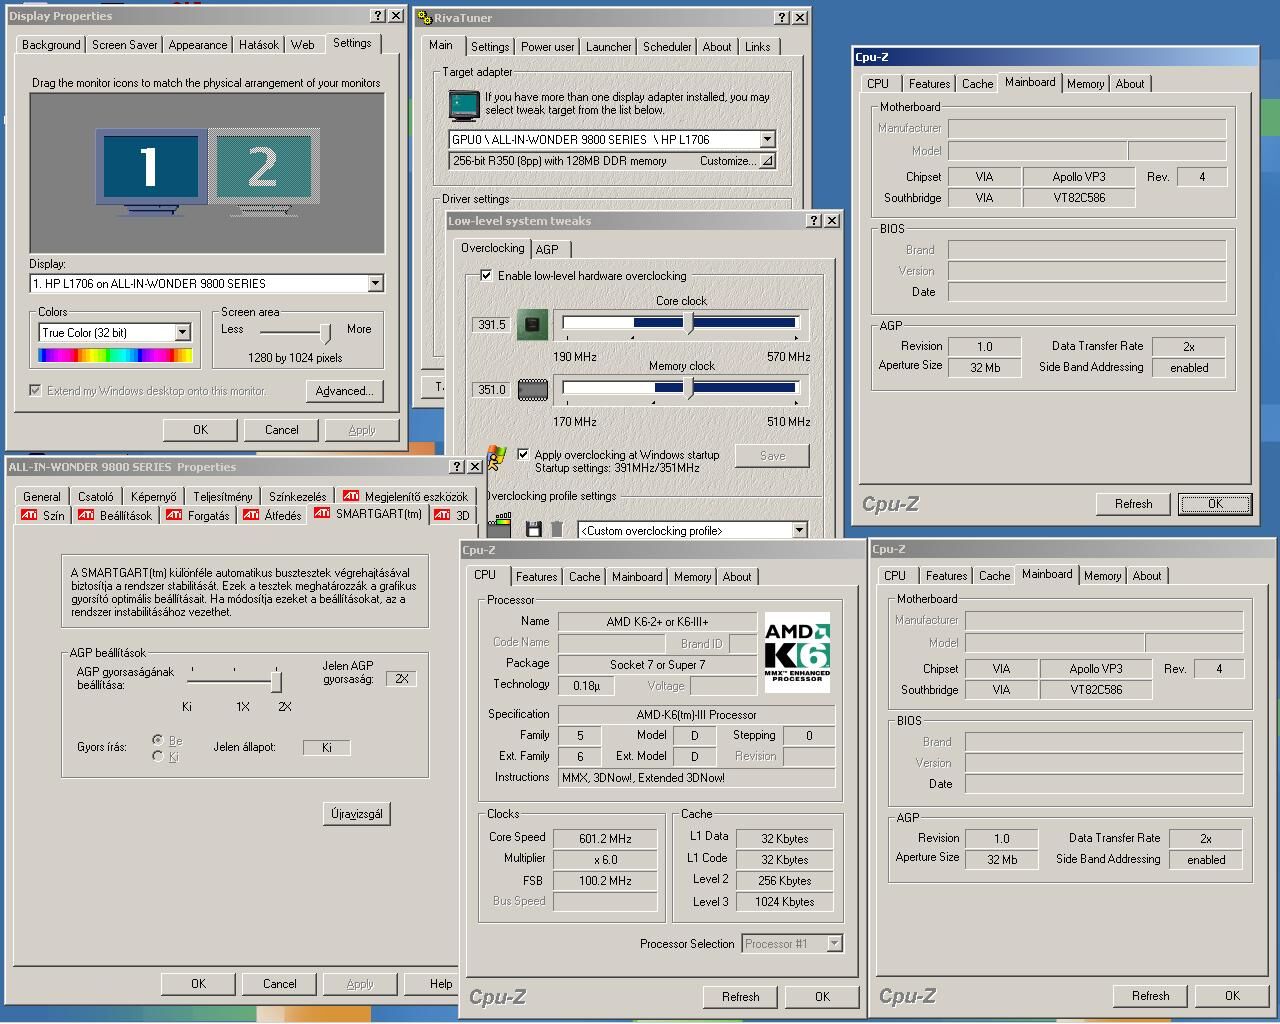Click the Screen area resolution slider handle
Viewport: 1280px width, 1024px height.
pyautogui.click(x=325, y=332)
